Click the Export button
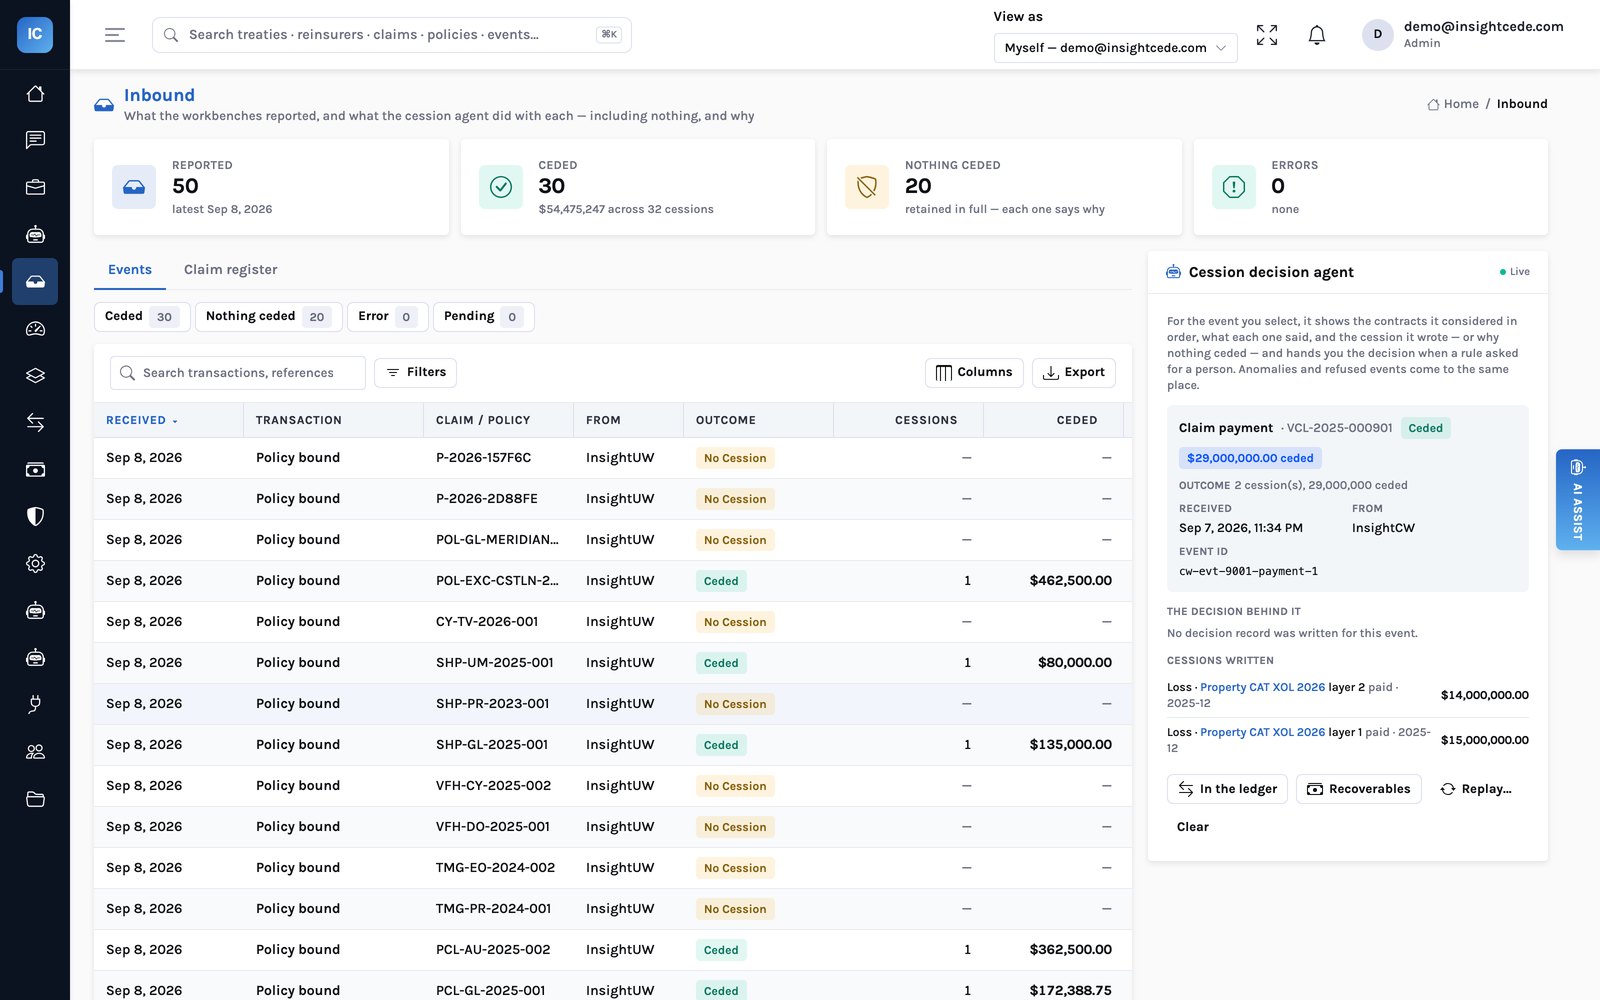Screen dimensions: 1600x1000 pyautogui.click(x=1074, y=372)
